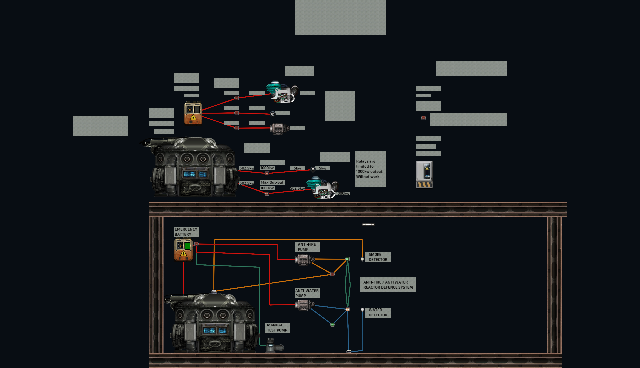Select the lower pump with blue wires inside the hull
640x368 pixels.
point(303,305)
